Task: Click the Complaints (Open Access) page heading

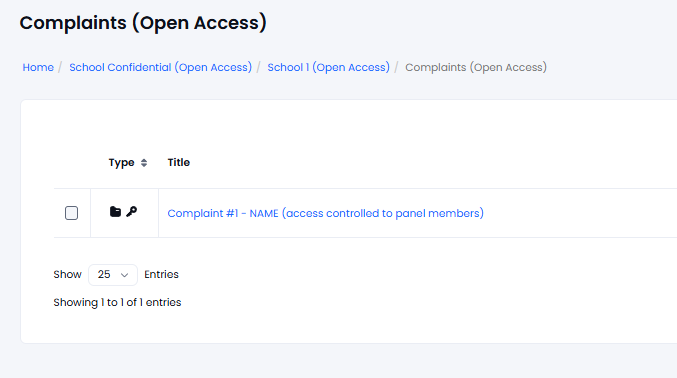Action: [143, 23]
